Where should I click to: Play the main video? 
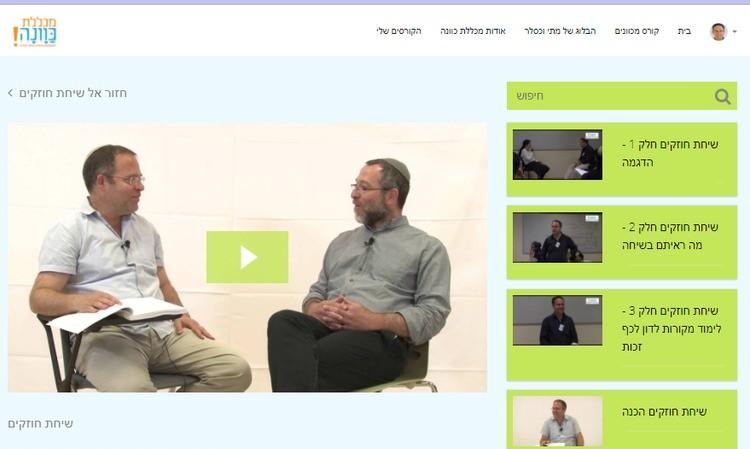coord(247,257)
